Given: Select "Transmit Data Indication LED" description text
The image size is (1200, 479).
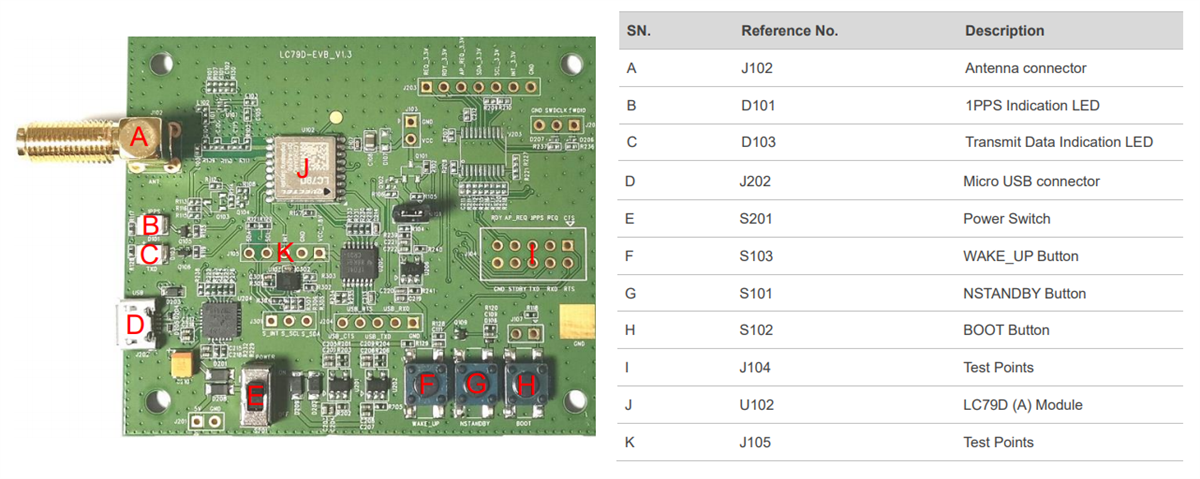Looking at the screenshot, I should 1058,142.
